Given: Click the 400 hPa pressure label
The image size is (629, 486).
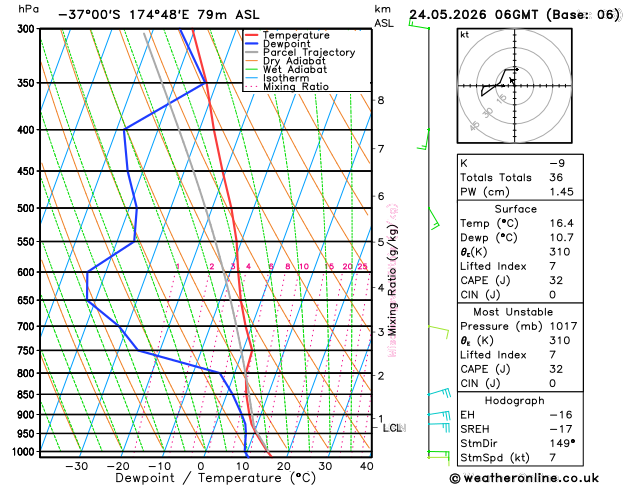Looking at the screenshot, I should (x=28, y=130).
